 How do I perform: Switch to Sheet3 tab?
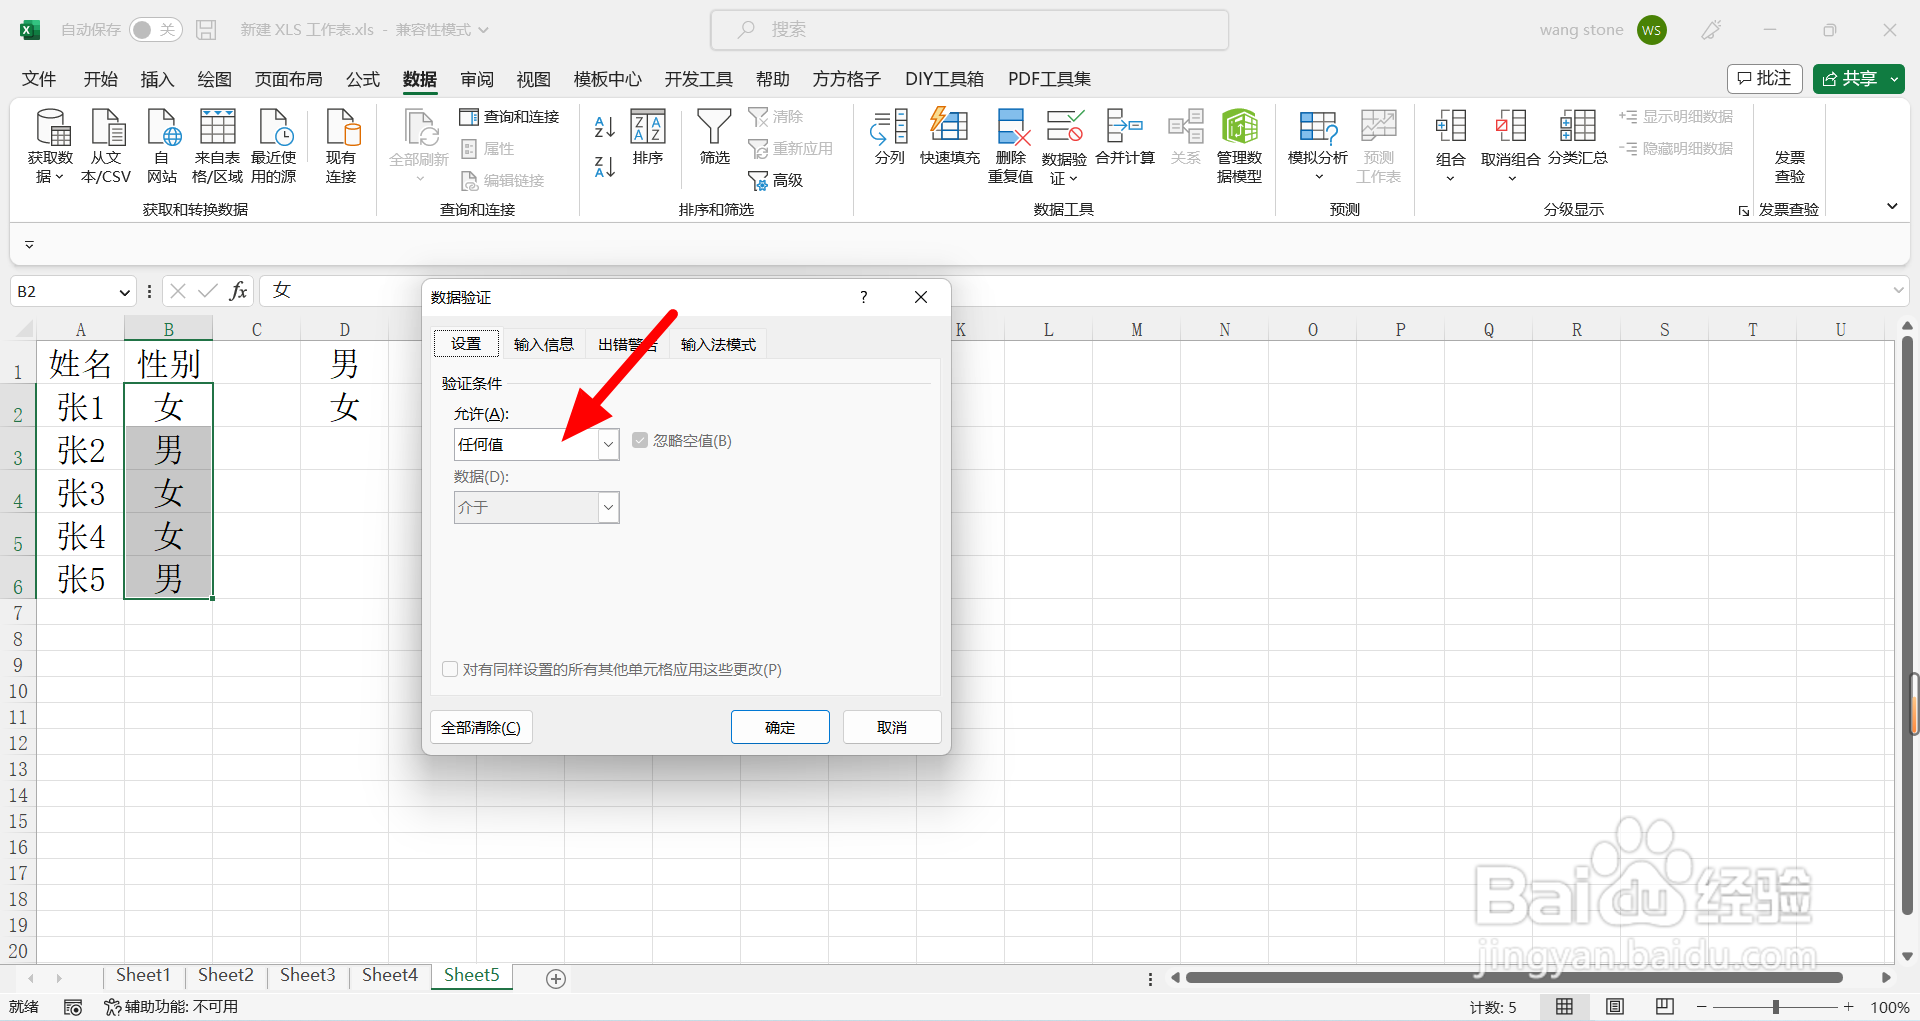pyautogui.click(x=307, y=975)
